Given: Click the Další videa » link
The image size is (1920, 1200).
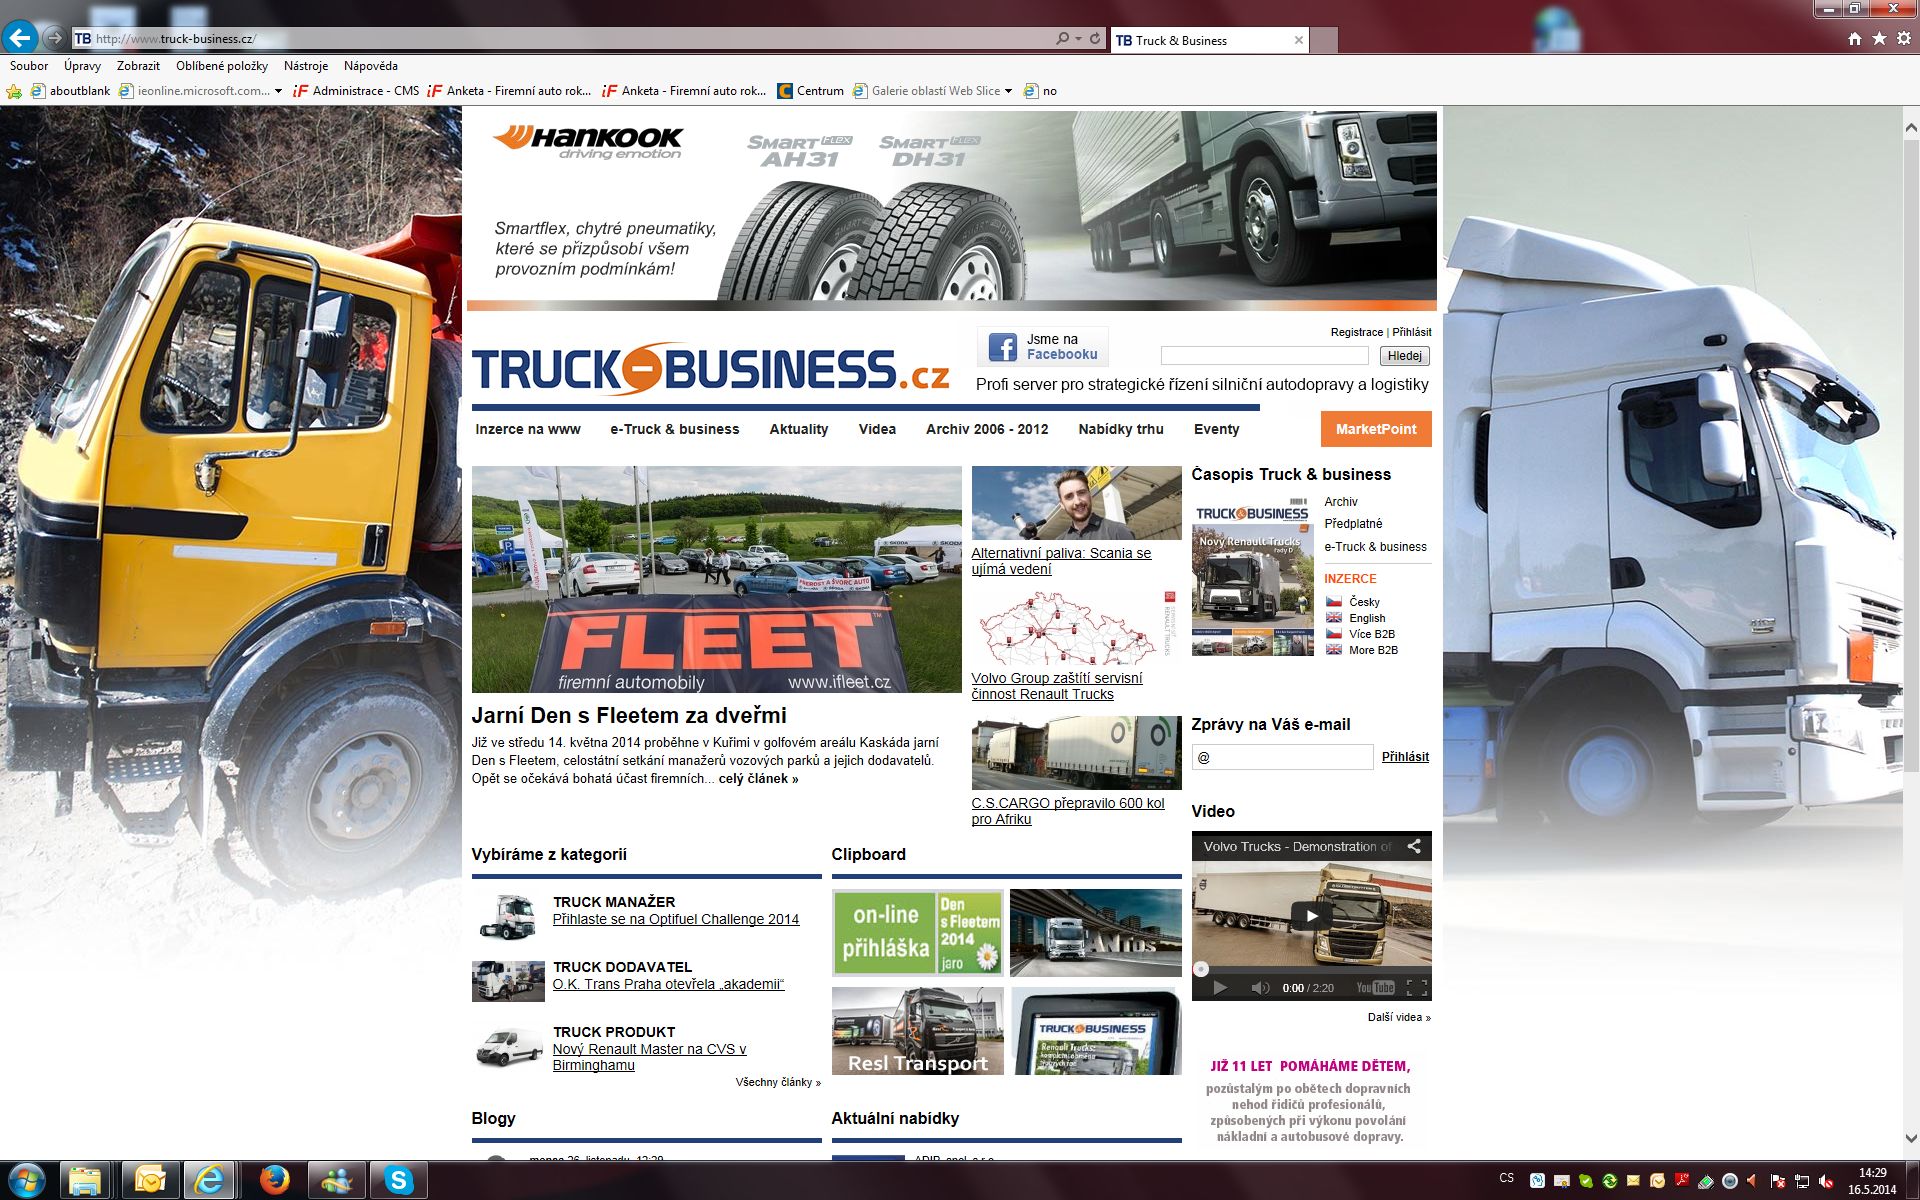Looking at the screenshot, I should [1399, 1017].
